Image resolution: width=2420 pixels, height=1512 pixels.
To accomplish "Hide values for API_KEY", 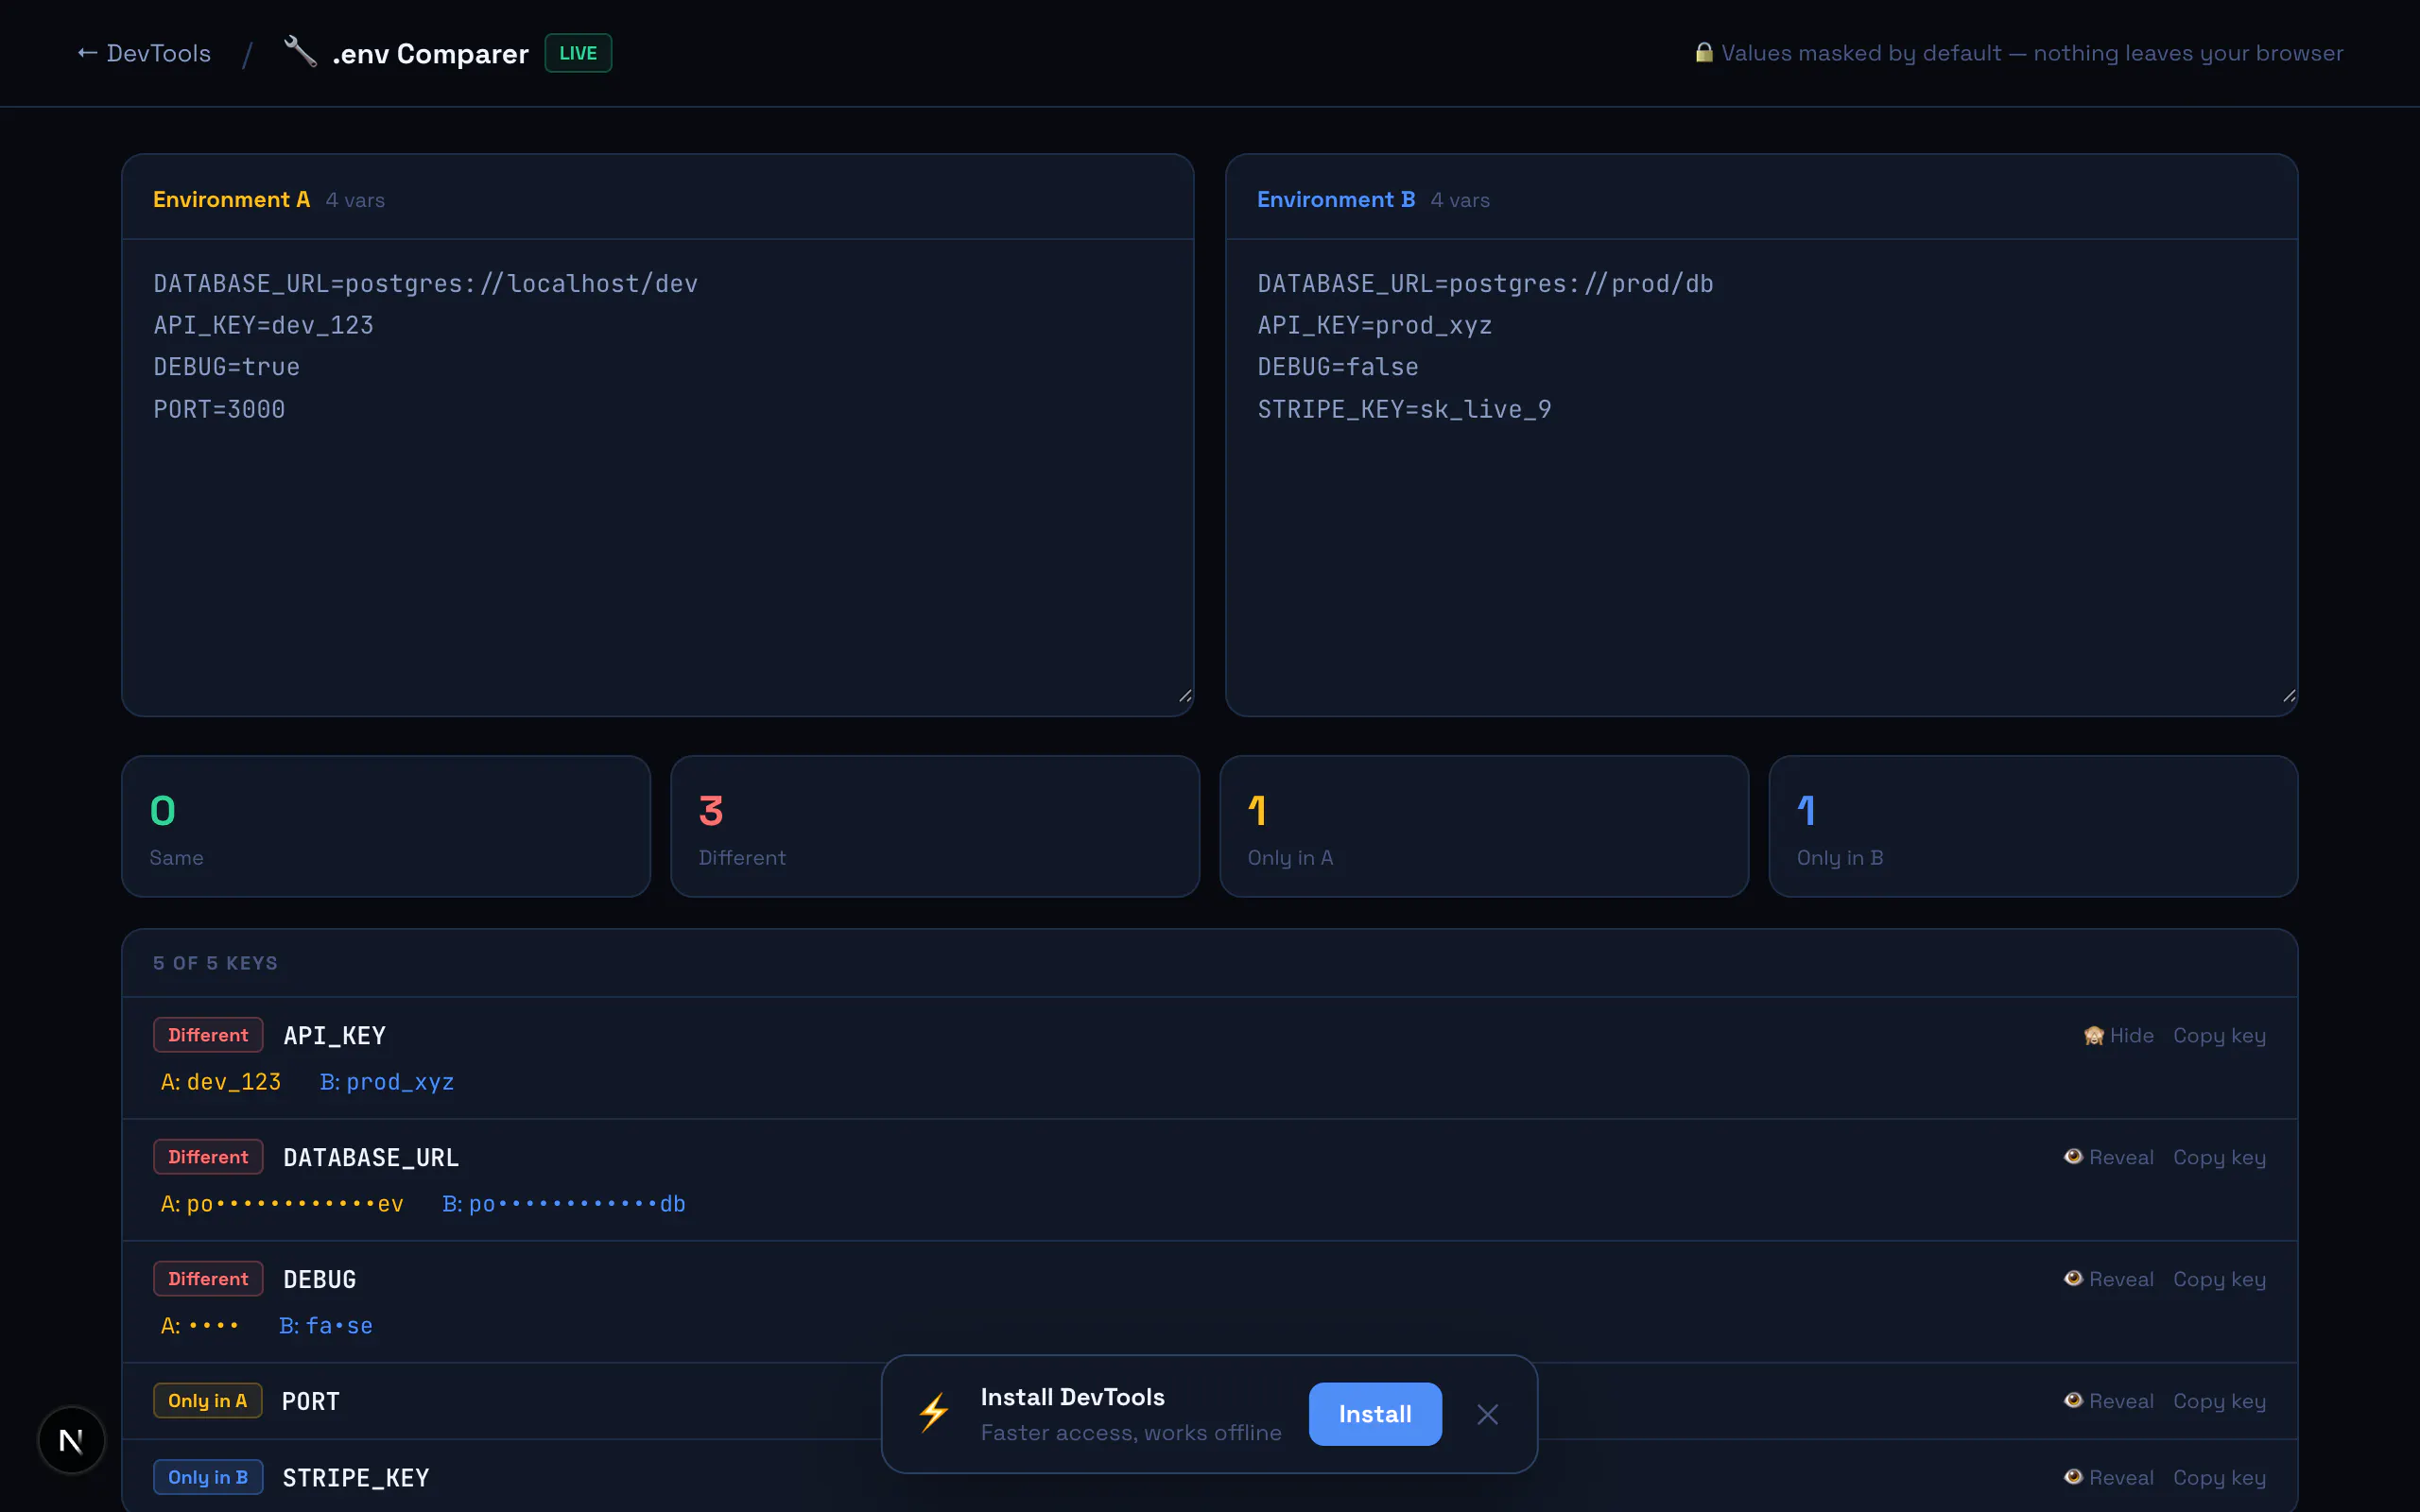I will click(x=2118, y=1035).
